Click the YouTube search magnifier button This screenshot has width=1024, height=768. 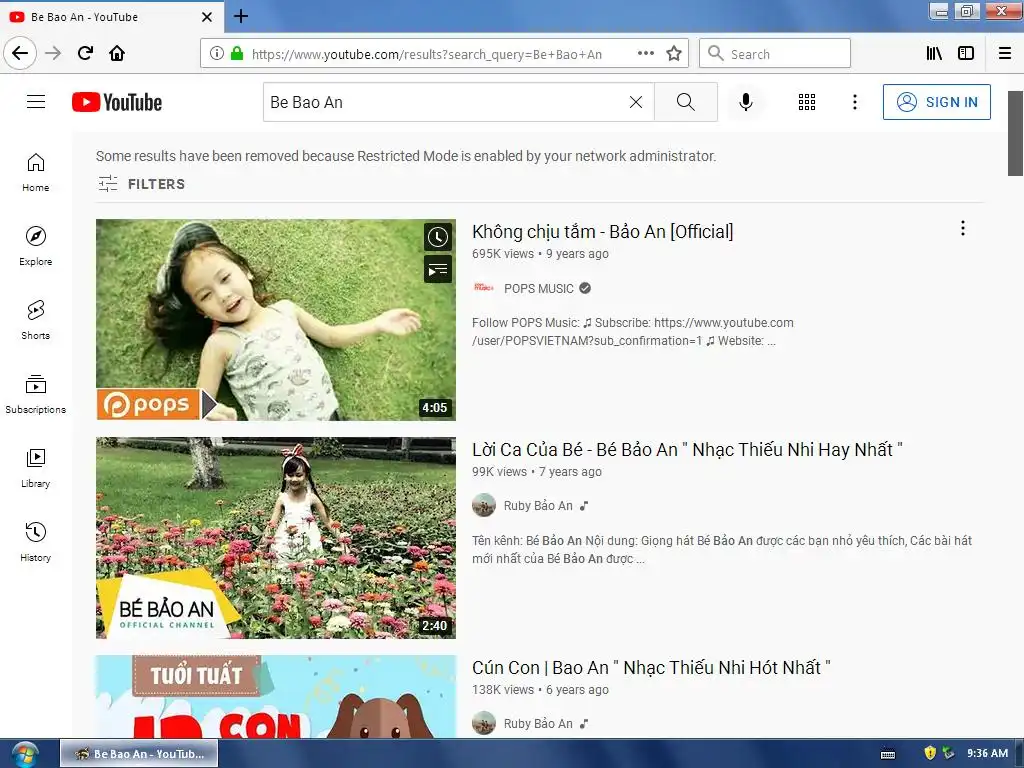pyautogui.click(x=686, y=102)
